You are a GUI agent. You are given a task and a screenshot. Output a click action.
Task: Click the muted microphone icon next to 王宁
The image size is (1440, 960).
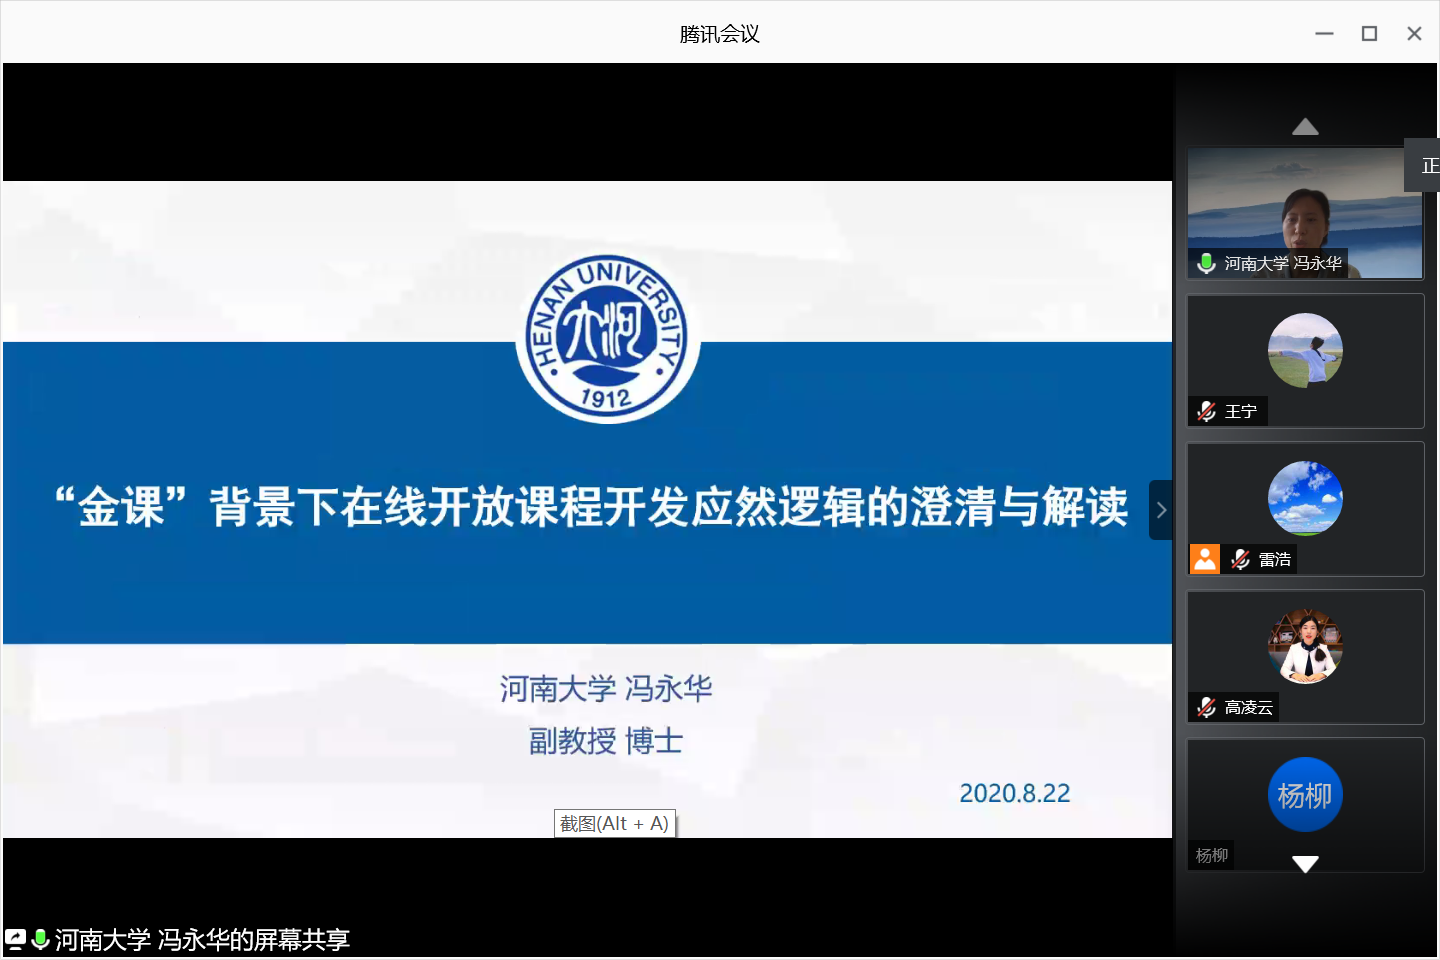(x=1207, y=411)
